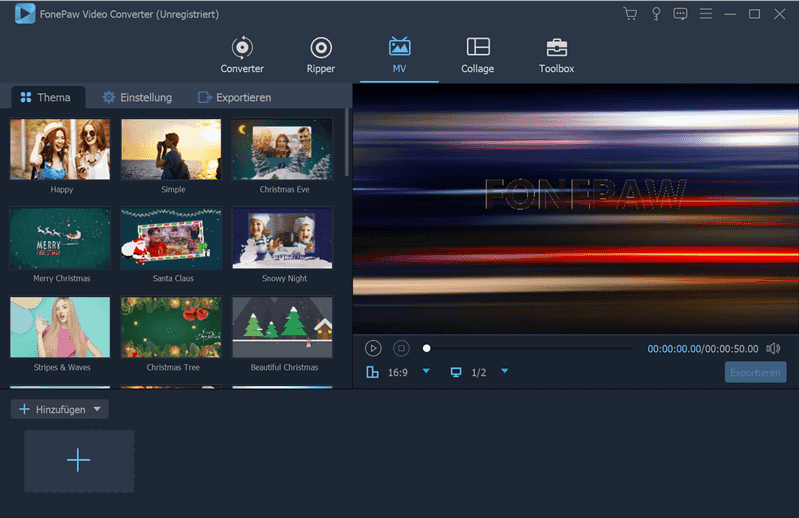Select the Snowy Night theme thumbnail
This screenshot has width=799, height=518.
coord(282,238)
